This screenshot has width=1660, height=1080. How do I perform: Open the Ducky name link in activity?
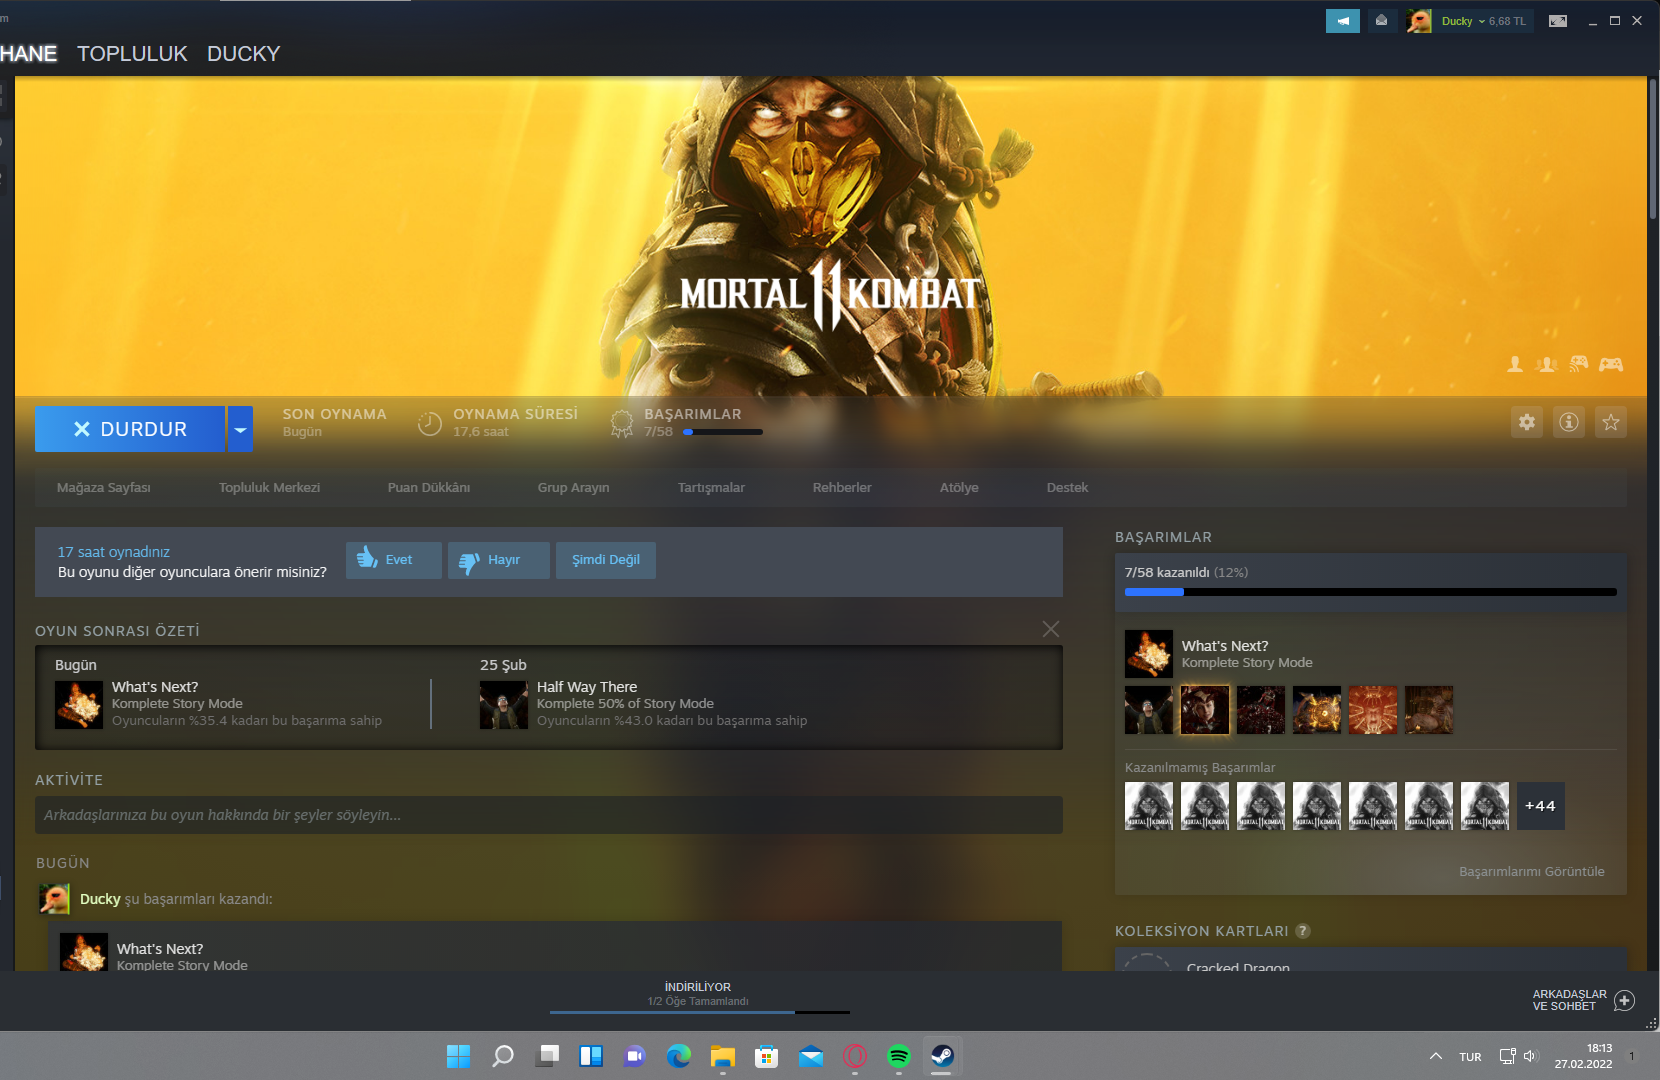100,899
